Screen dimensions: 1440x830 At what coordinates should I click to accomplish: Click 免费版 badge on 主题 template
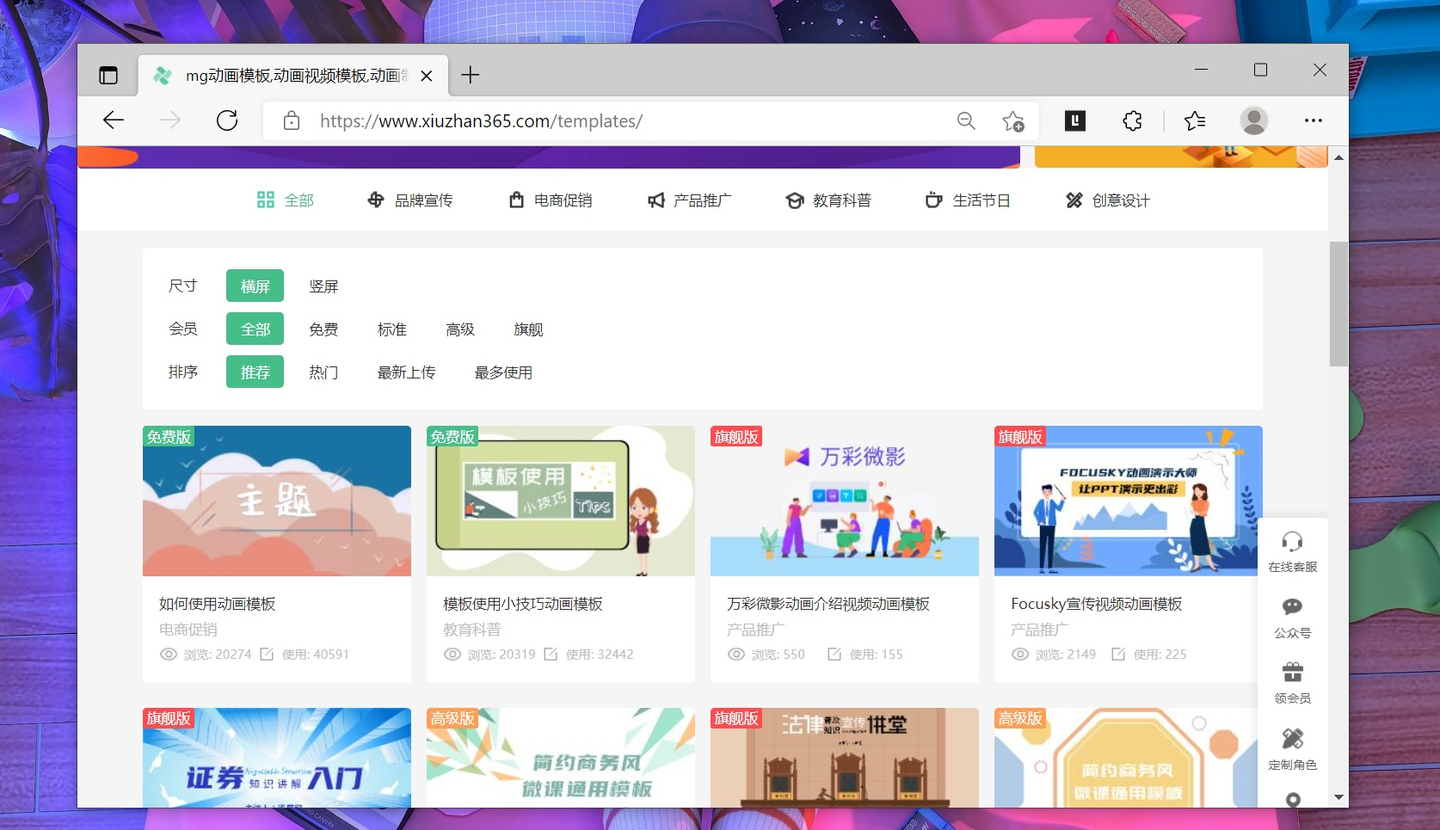(168, 436)
